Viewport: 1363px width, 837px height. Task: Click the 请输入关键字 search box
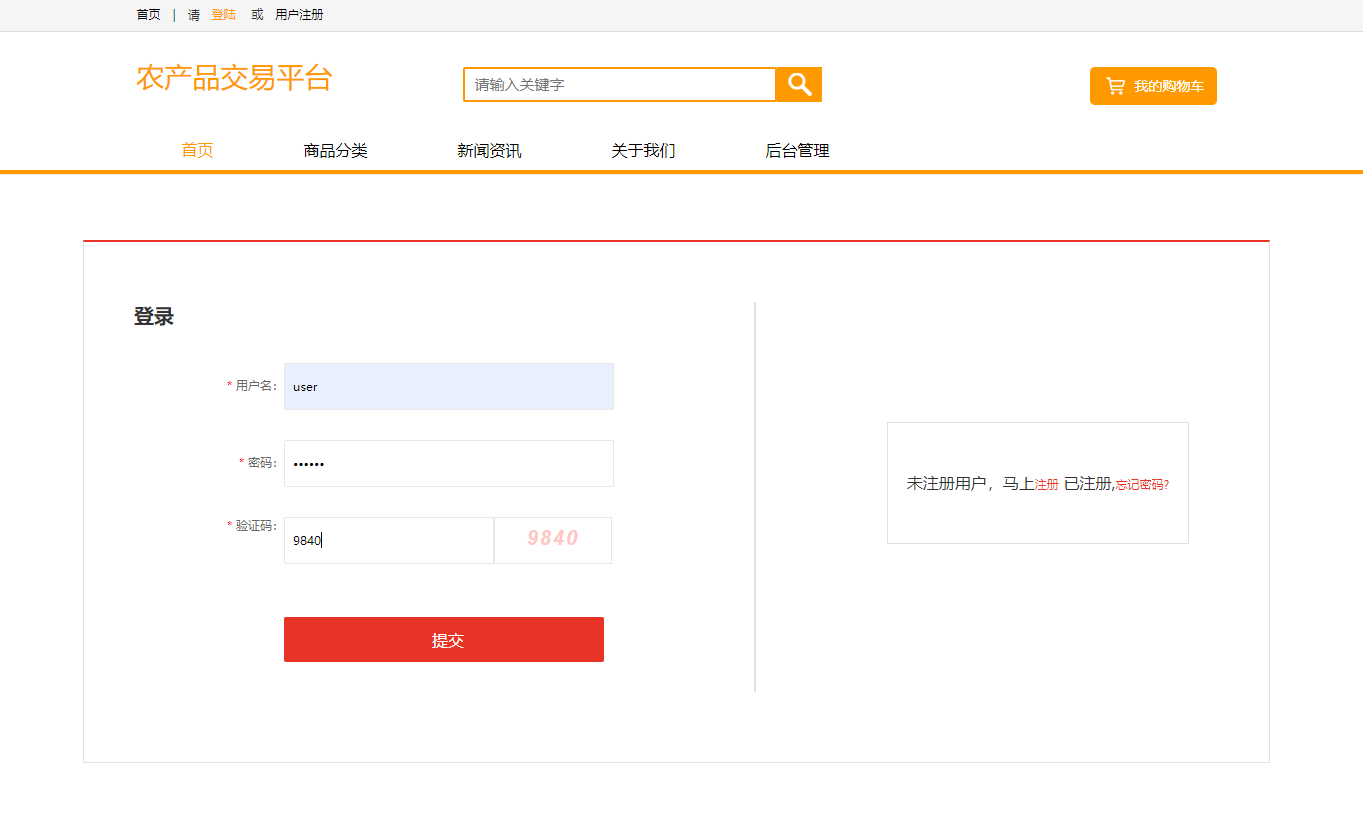(x=618, y=84)
